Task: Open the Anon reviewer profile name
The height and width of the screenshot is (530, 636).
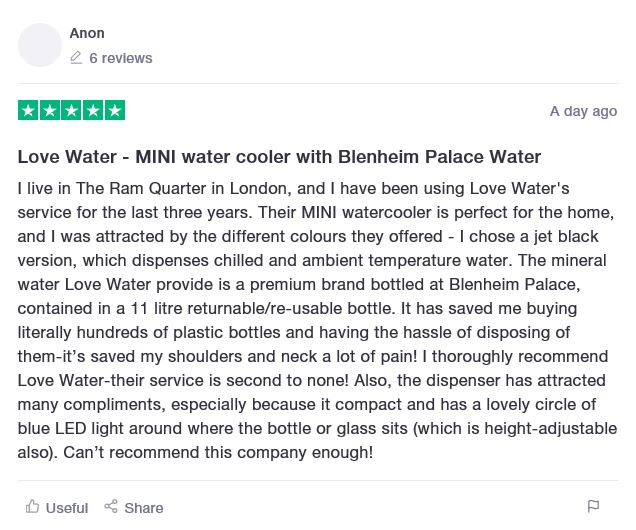Action: pos(87,33)
